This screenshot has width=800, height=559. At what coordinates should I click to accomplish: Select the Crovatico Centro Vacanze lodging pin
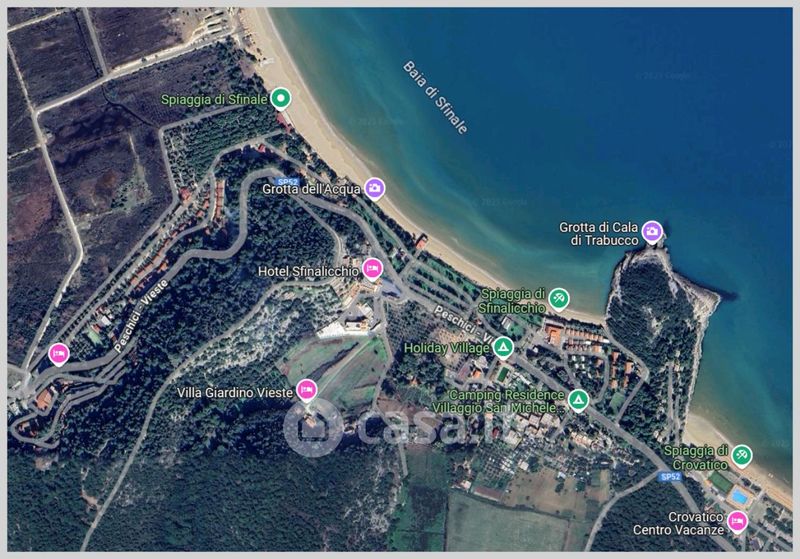[x=737, y=522]
